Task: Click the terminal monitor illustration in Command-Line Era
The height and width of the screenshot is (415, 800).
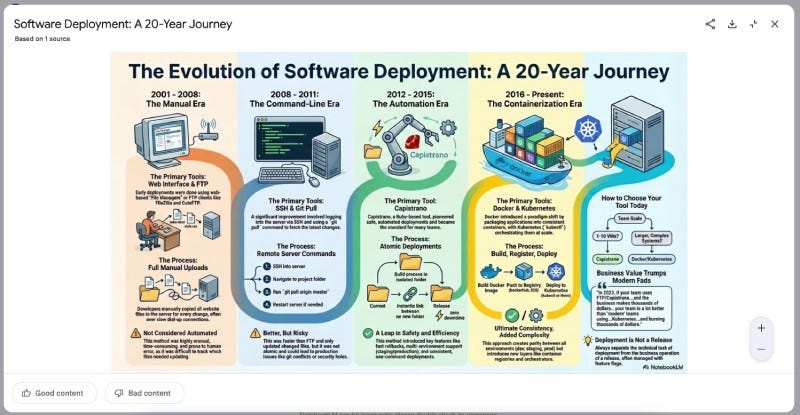Action: pos(289,139)
